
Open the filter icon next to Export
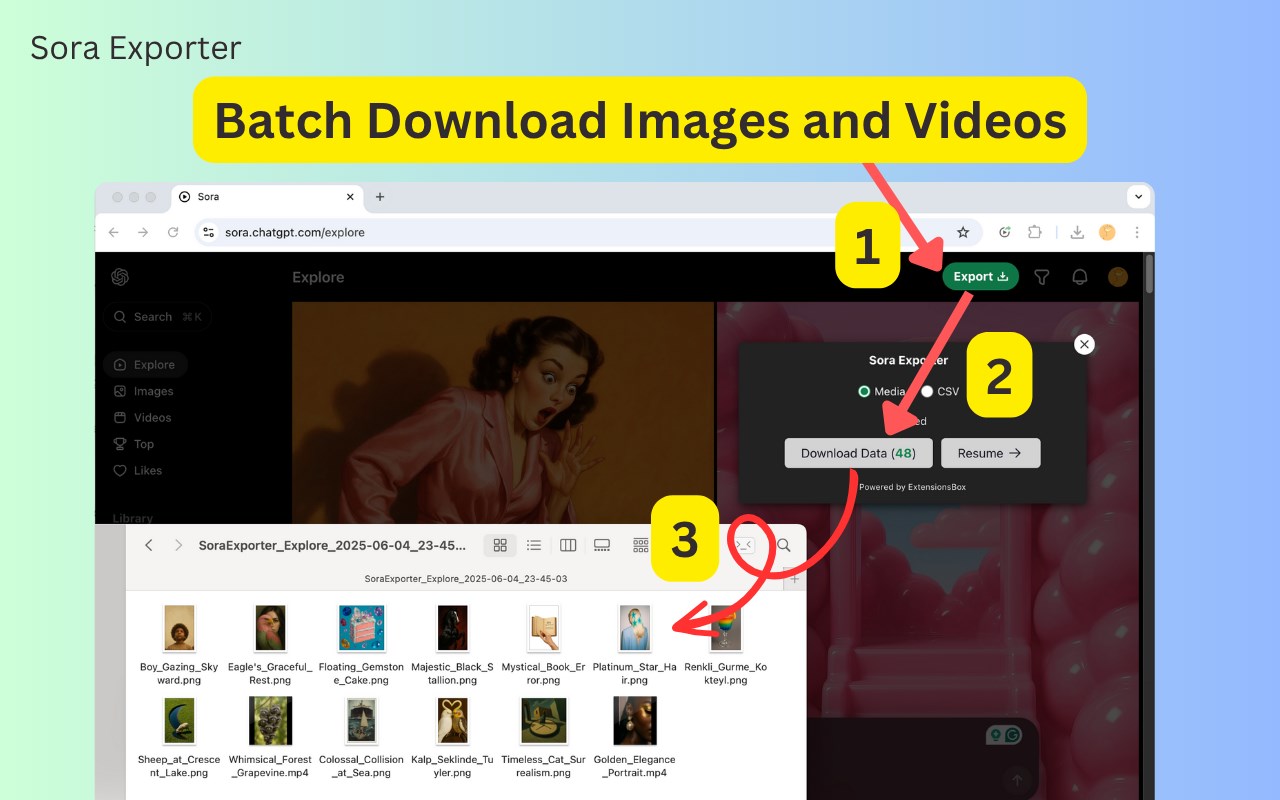click(1042, 277)
